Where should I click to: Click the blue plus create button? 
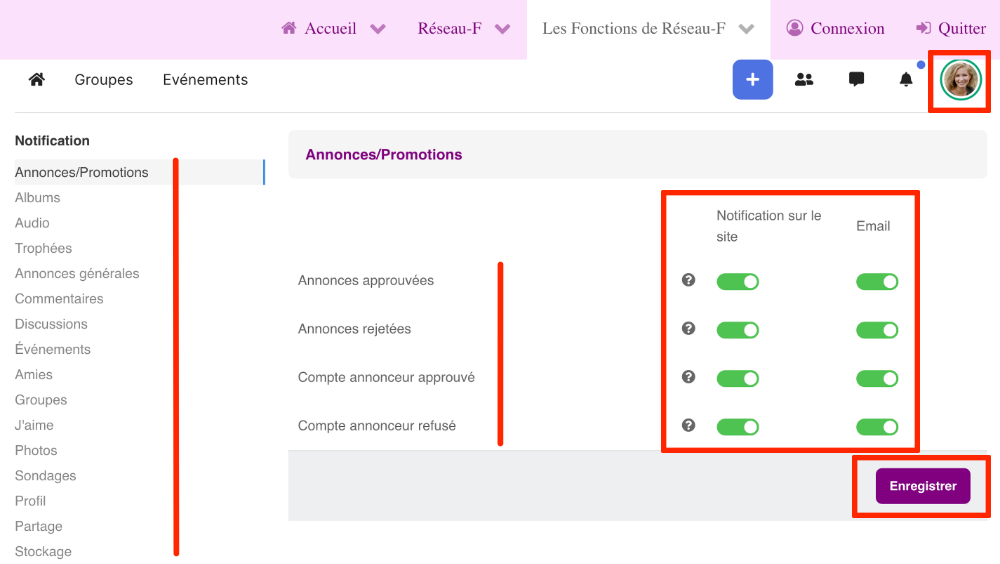point(752,80)
